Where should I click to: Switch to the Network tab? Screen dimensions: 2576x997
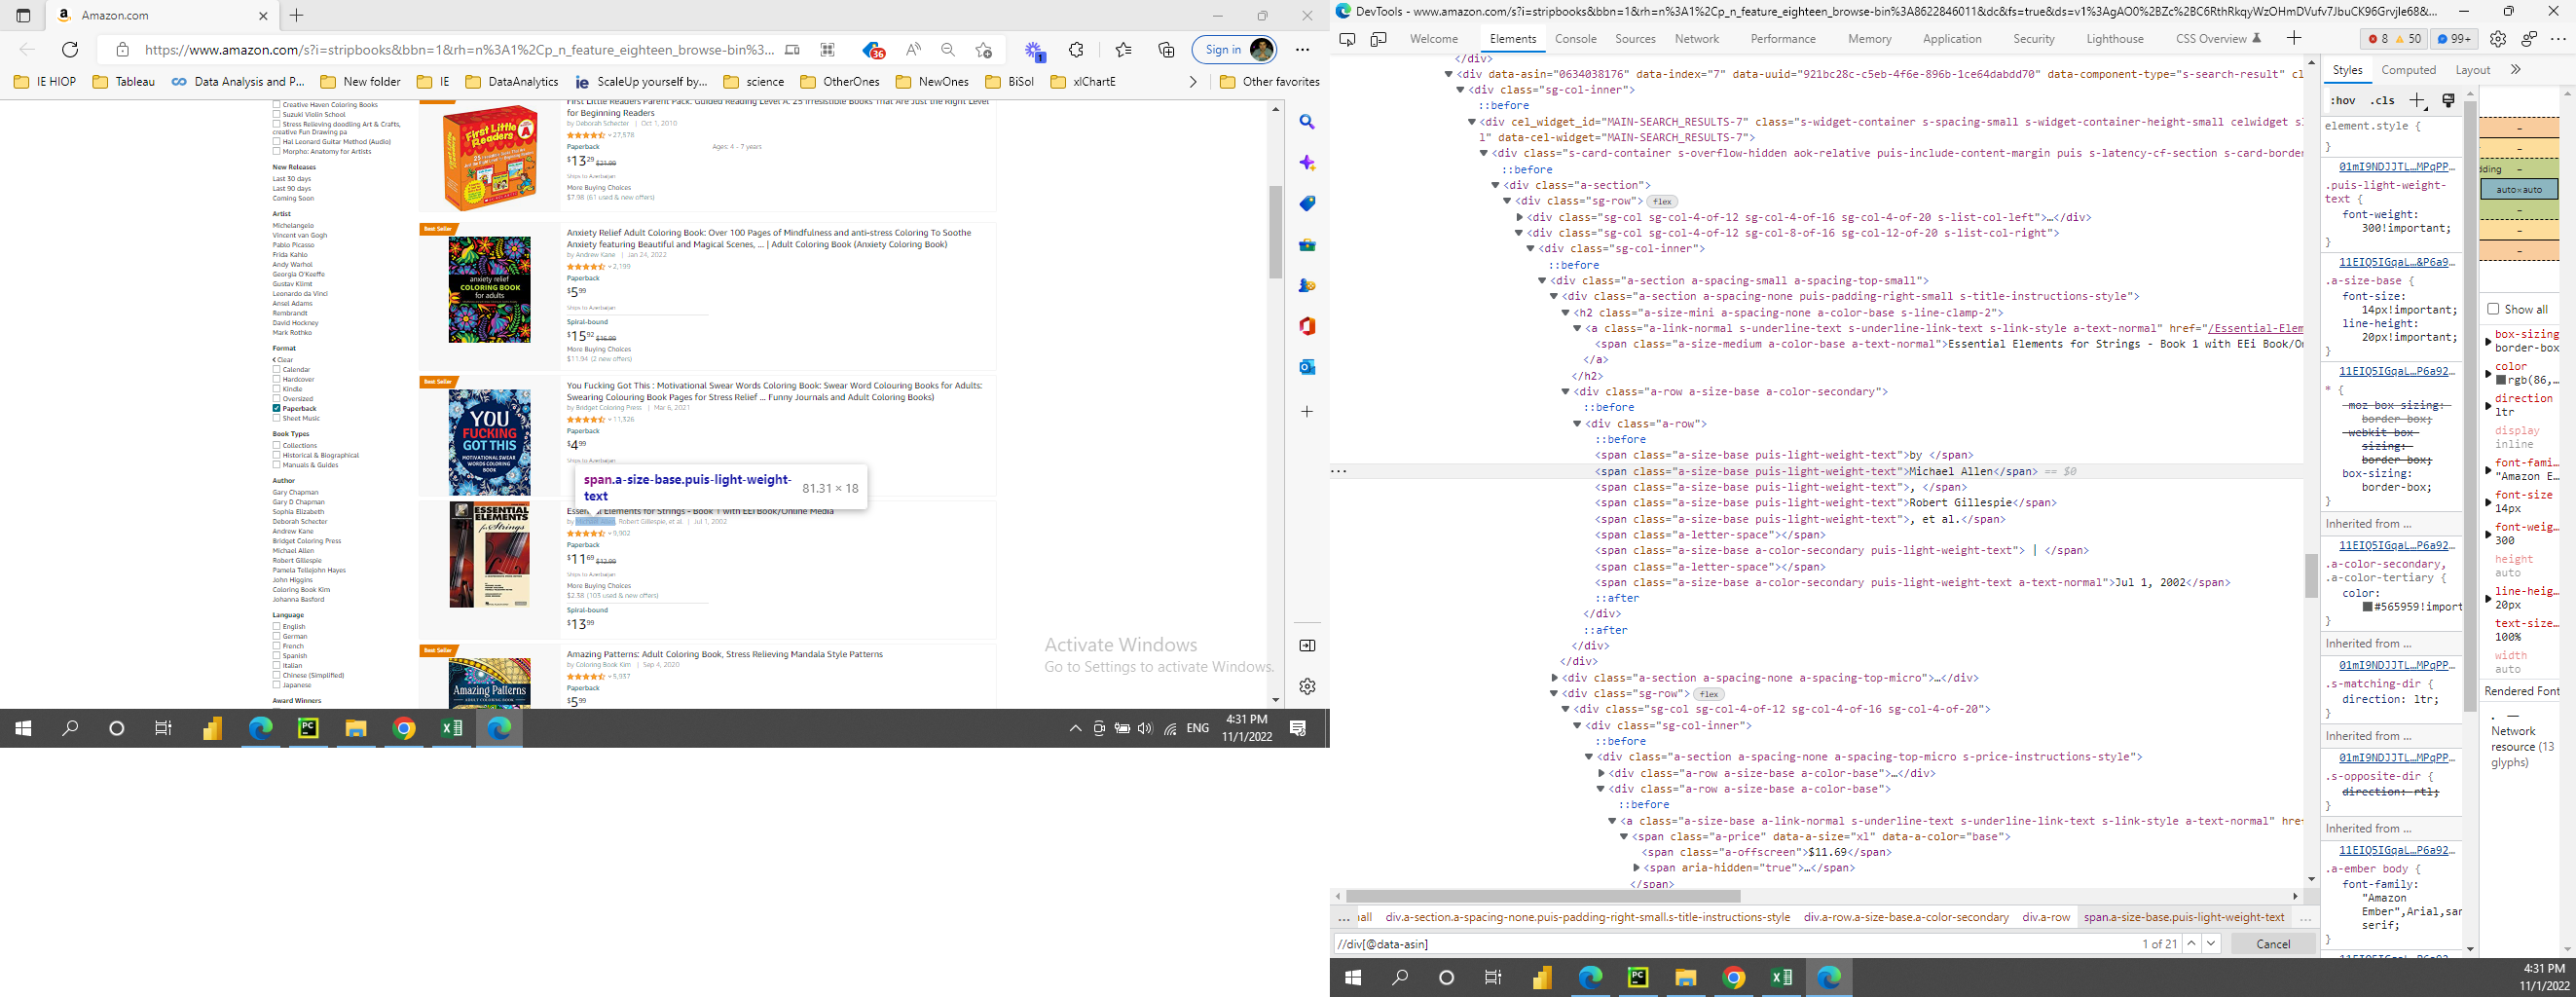[1697, 39]
